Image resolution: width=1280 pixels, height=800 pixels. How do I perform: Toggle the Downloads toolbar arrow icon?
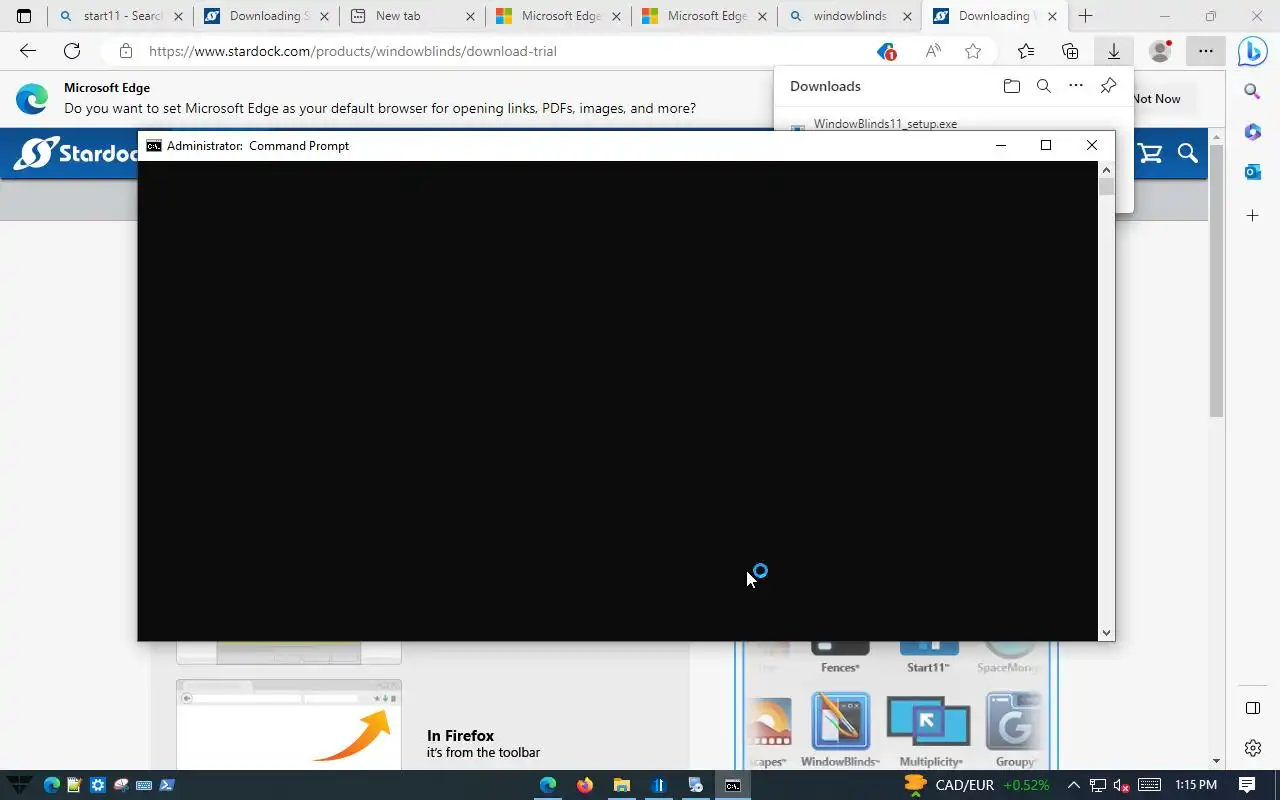pos(1113,51)
